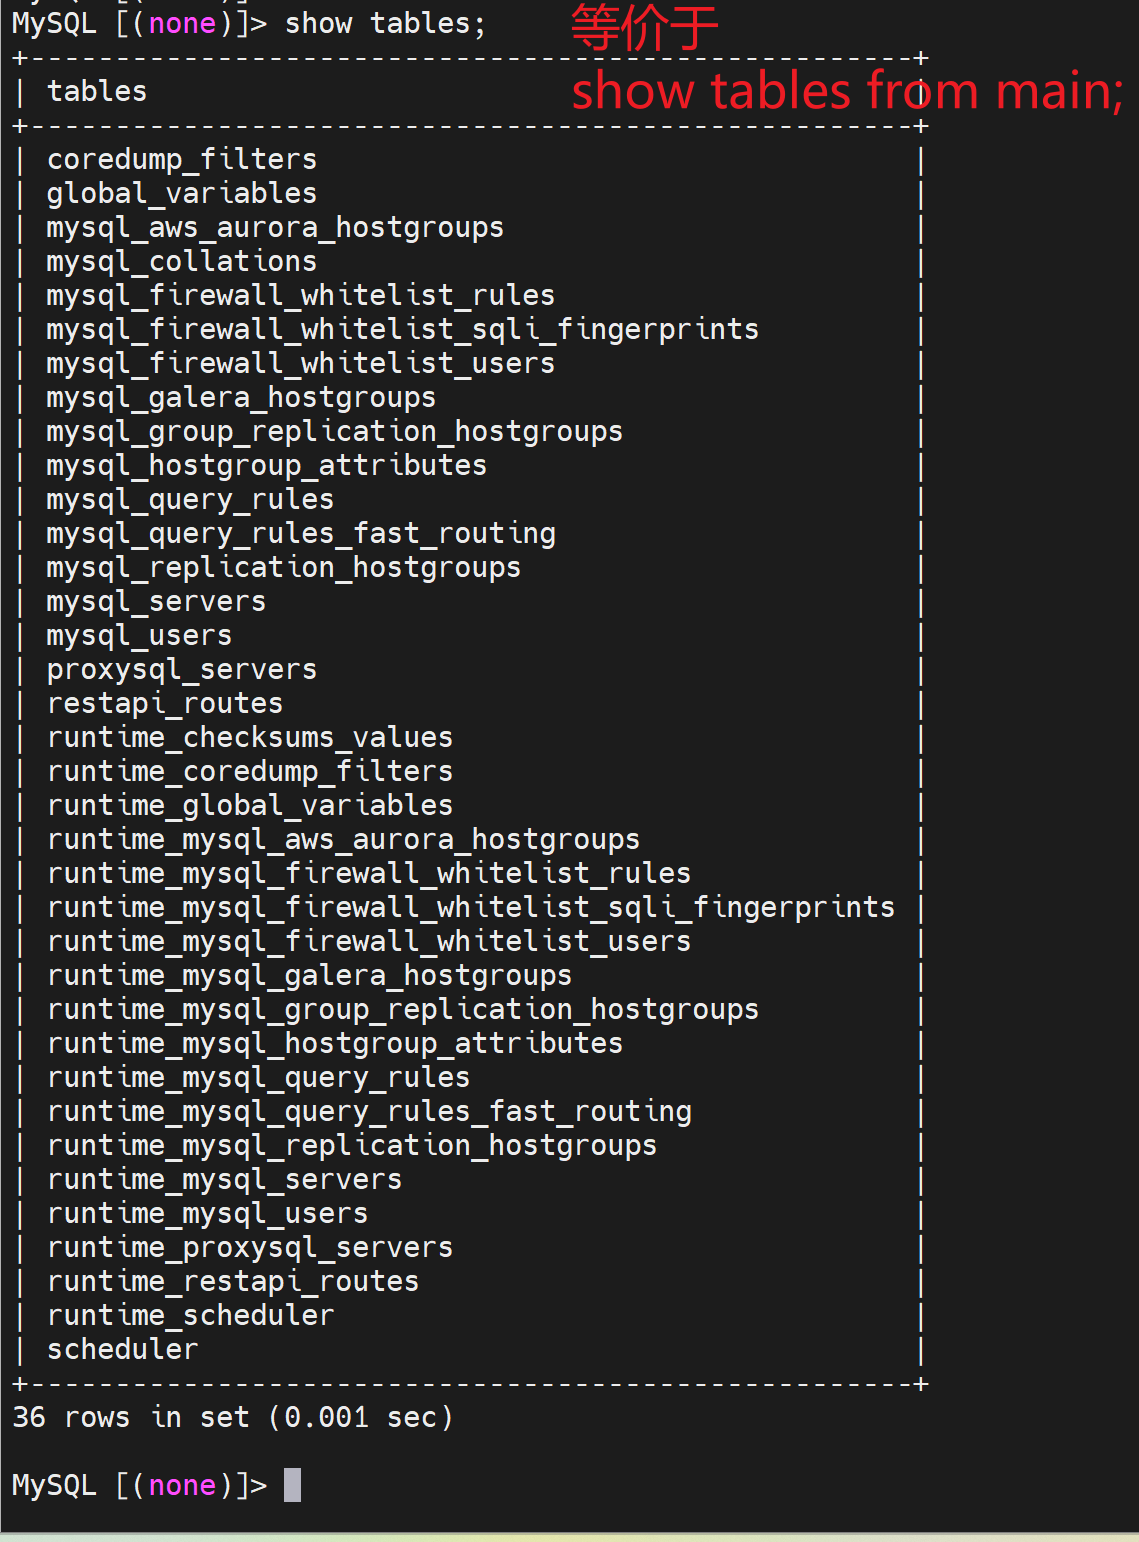The height and width of the screenshot is (1542, 1139).
Task: Click the coredump_filters entry
Action: 181,159
